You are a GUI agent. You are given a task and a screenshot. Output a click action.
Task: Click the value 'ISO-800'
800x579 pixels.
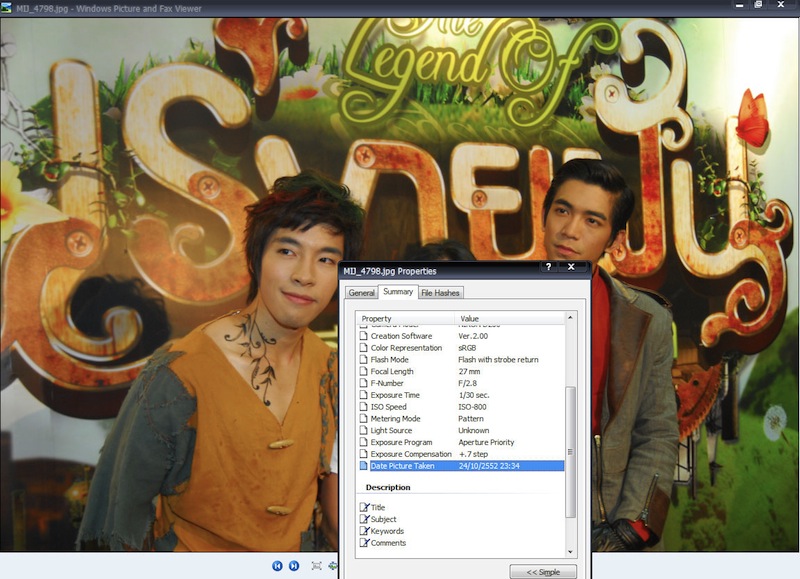(472, 407)
